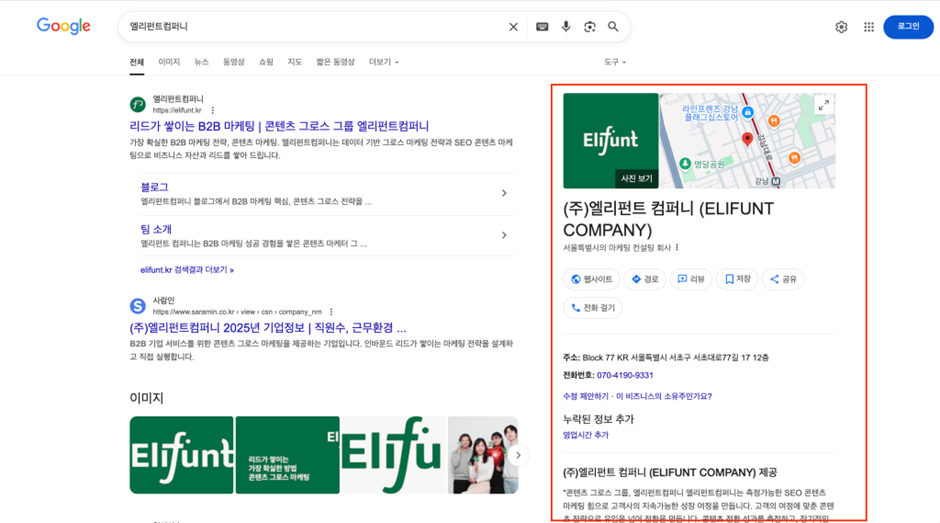Screen dimensions: 940x523
Task: Switch to the 이미지 search tab
Action: point(169,62)
